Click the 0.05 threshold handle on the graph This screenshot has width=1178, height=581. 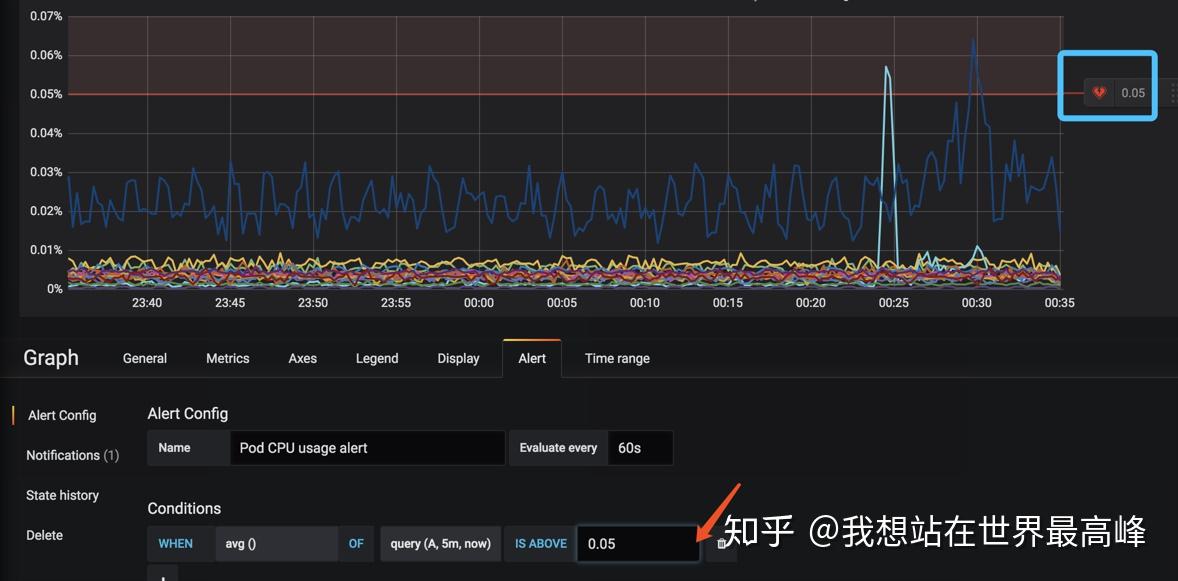pyautogui.click(x=1131, y=92)
